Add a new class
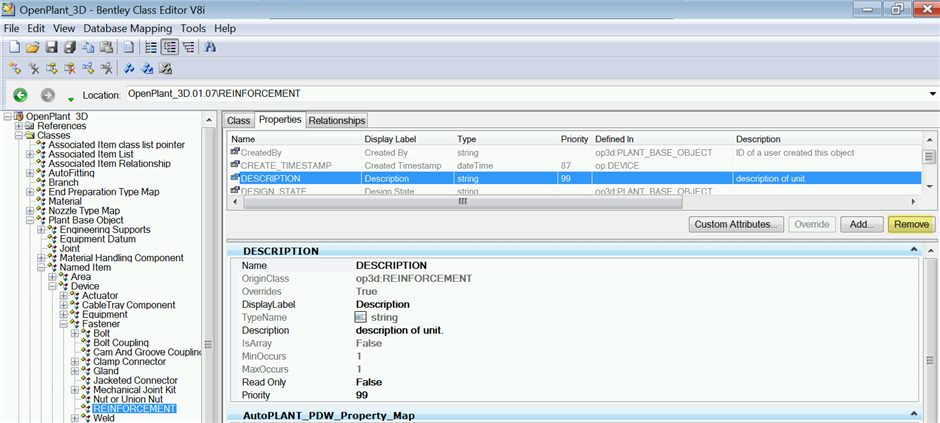The height and width of the screenshot is (423, 940). (15, 68)
